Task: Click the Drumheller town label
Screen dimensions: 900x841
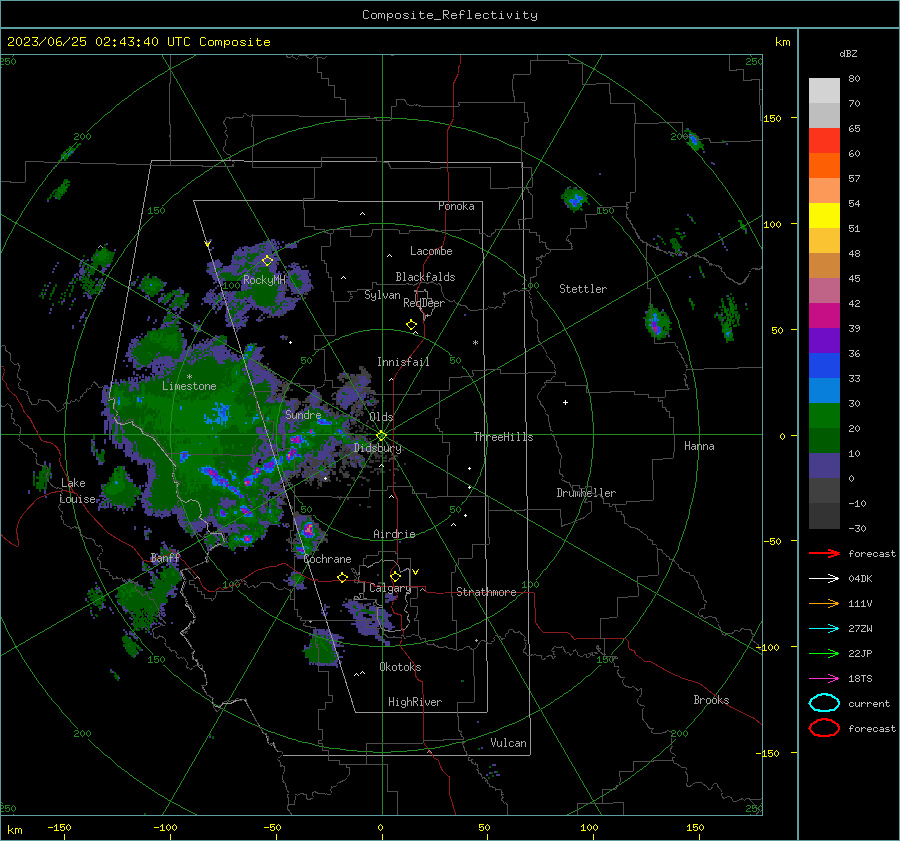Action: (586, 493)
